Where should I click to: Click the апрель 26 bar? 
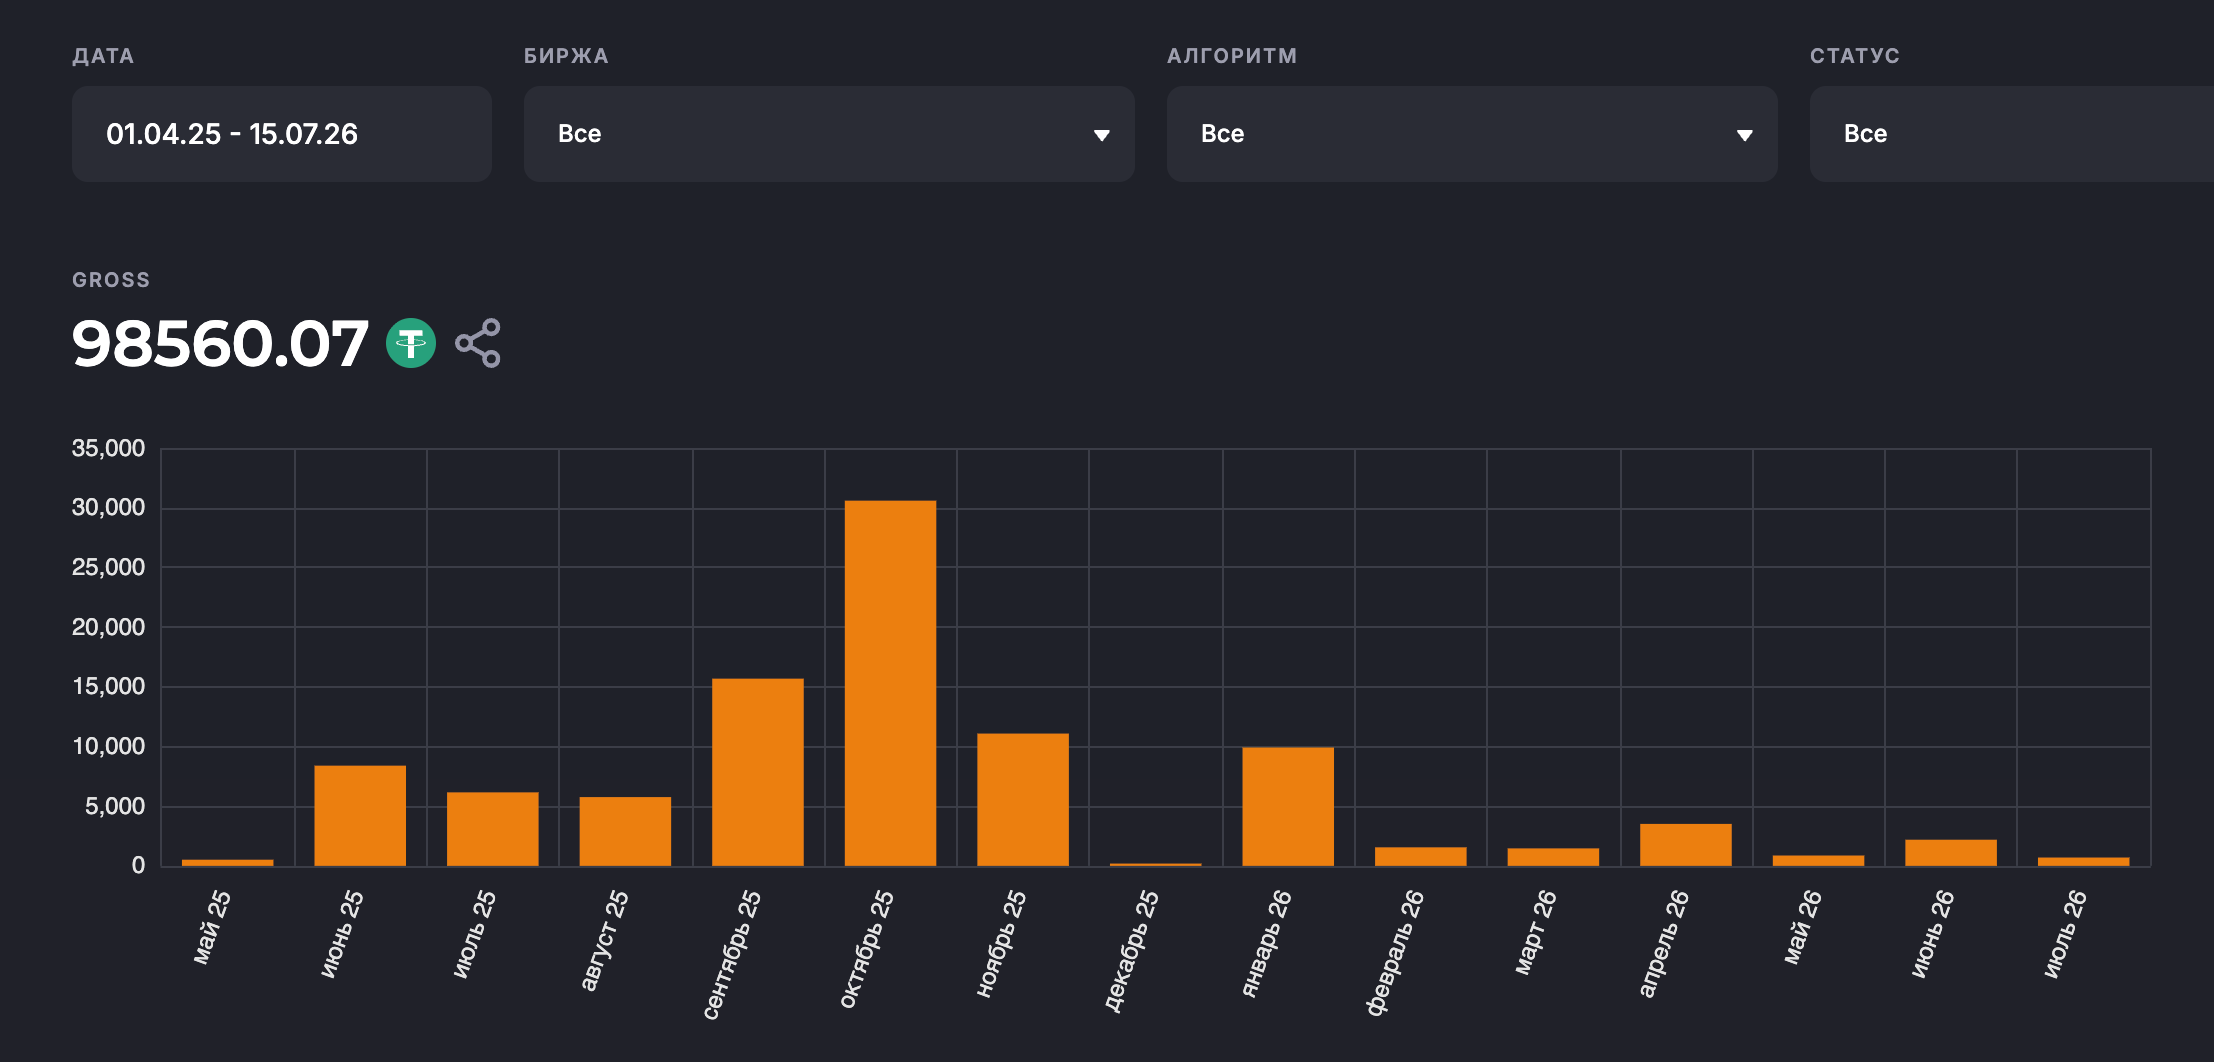click(x=1686, y=845)
